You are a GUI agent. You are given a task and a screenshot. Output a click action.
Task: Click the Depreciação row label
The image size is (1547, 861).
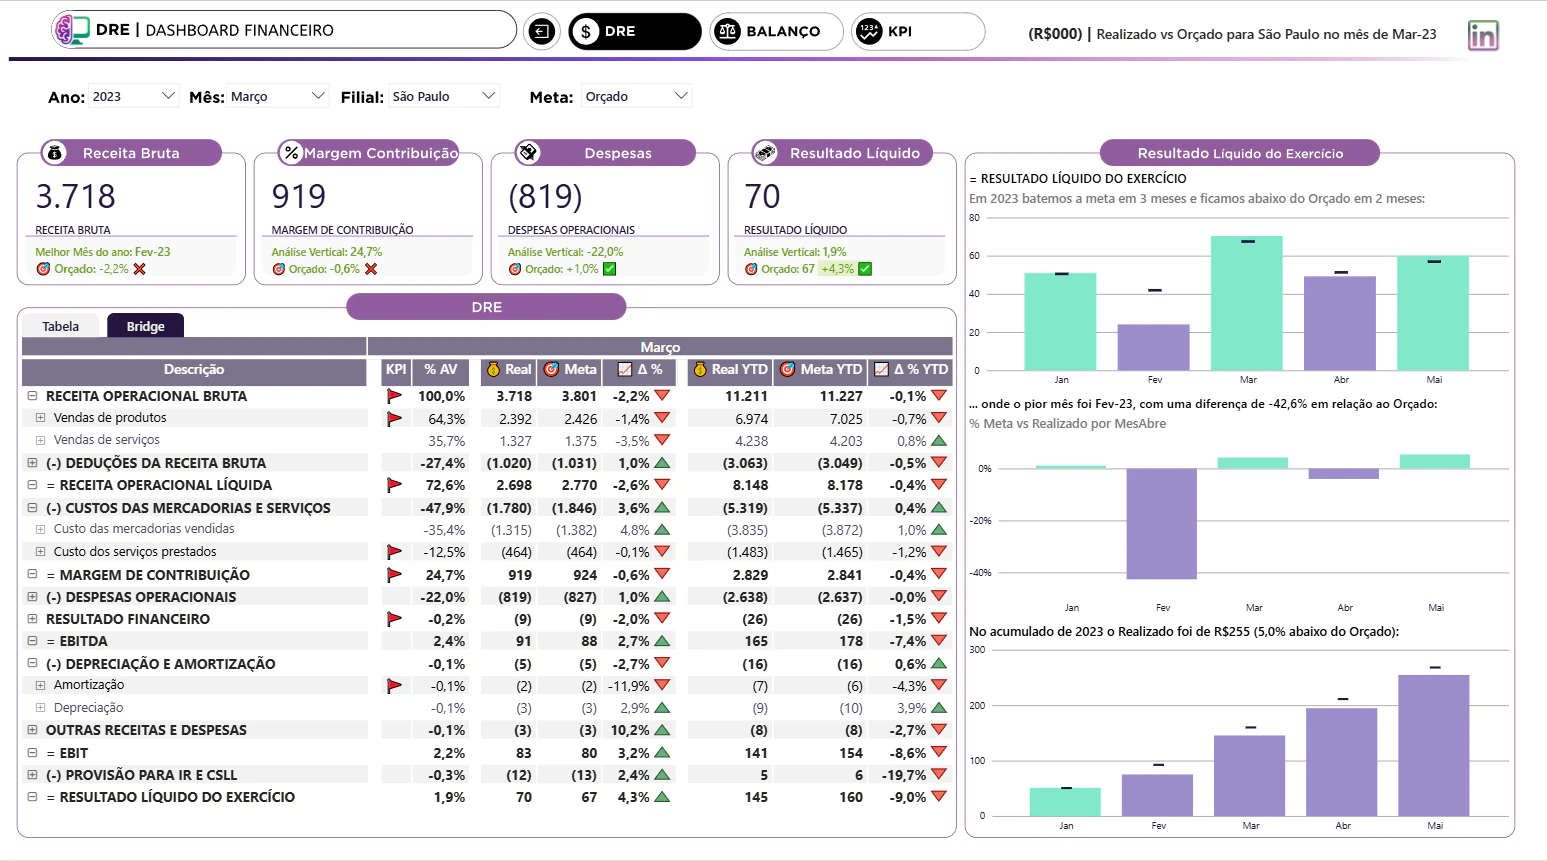pos(89,708)
